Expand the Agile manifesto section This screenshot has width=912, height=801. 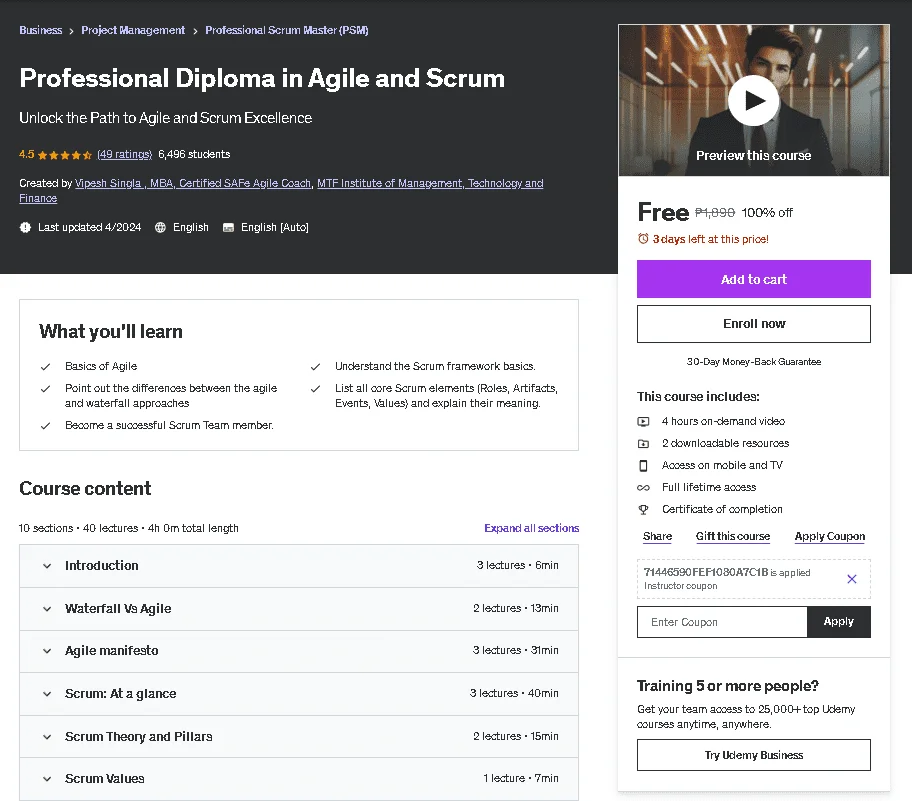pos(299,651)
